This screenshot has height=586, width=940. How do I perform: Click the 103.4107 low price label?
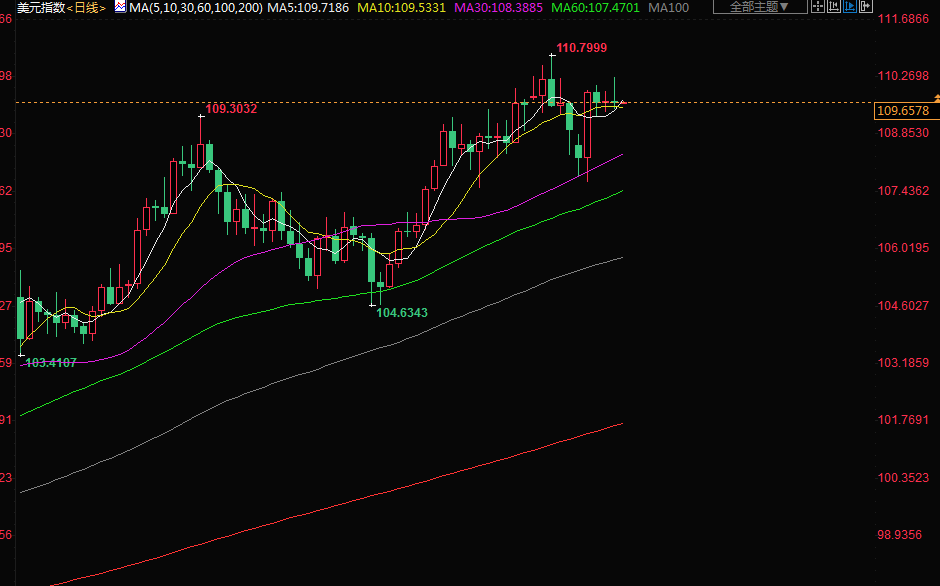point(50,362)
